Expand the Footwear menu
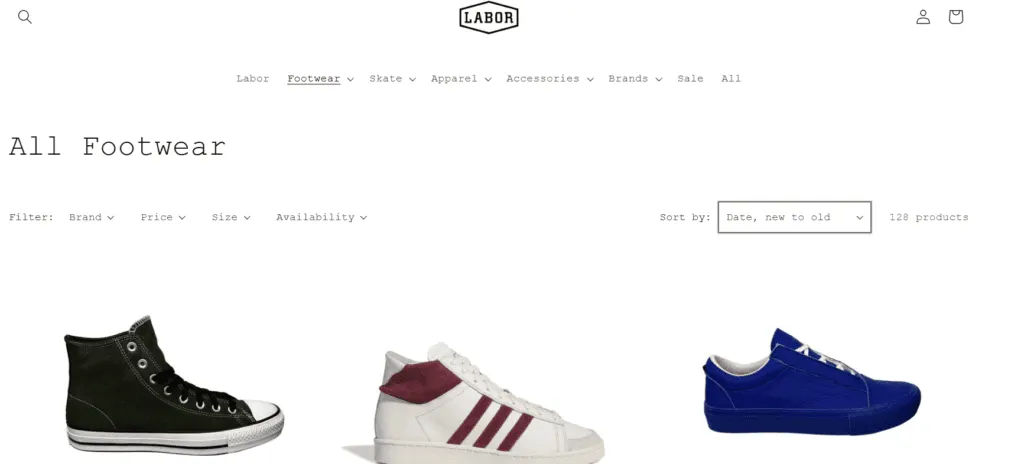1024x464 pixels. pyautogui.click(x=320, y=78)
